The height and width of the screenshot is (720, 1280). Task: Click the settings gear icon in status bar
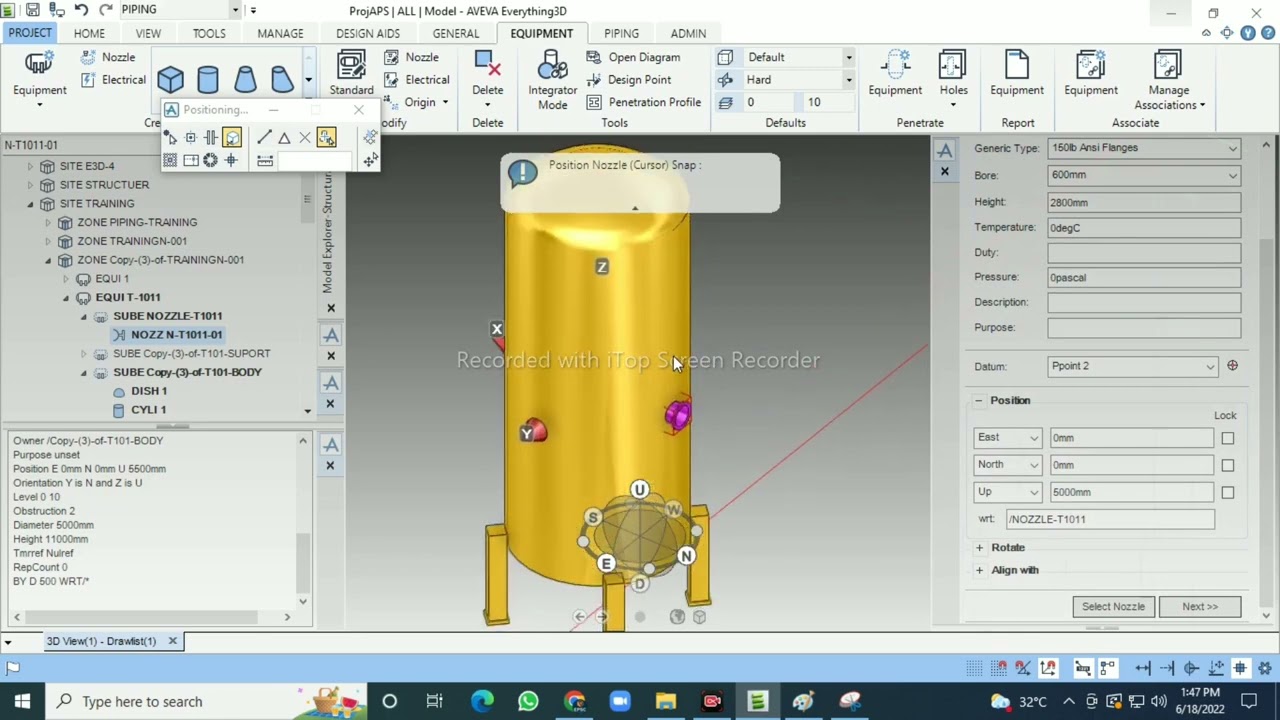[1265, 668]
